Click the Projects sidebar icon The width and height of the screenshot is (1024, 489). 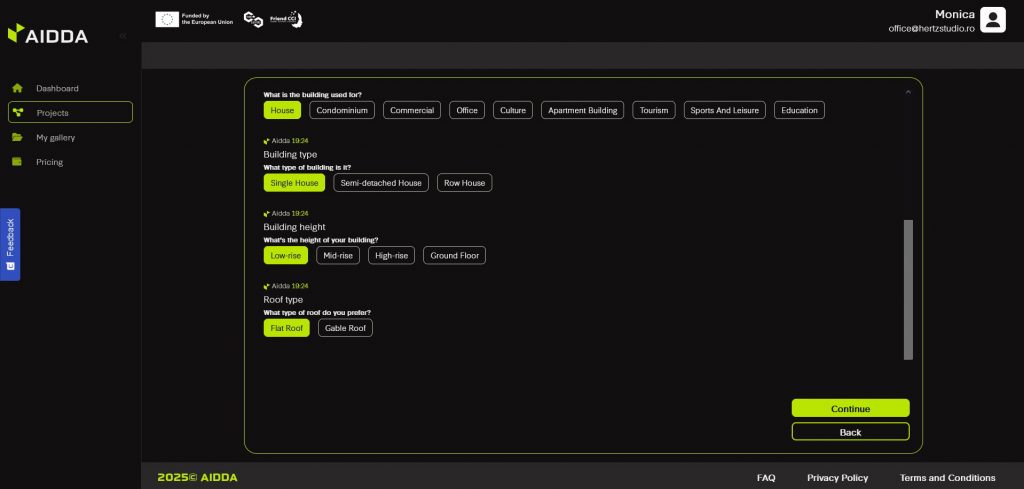coord(17,113)
